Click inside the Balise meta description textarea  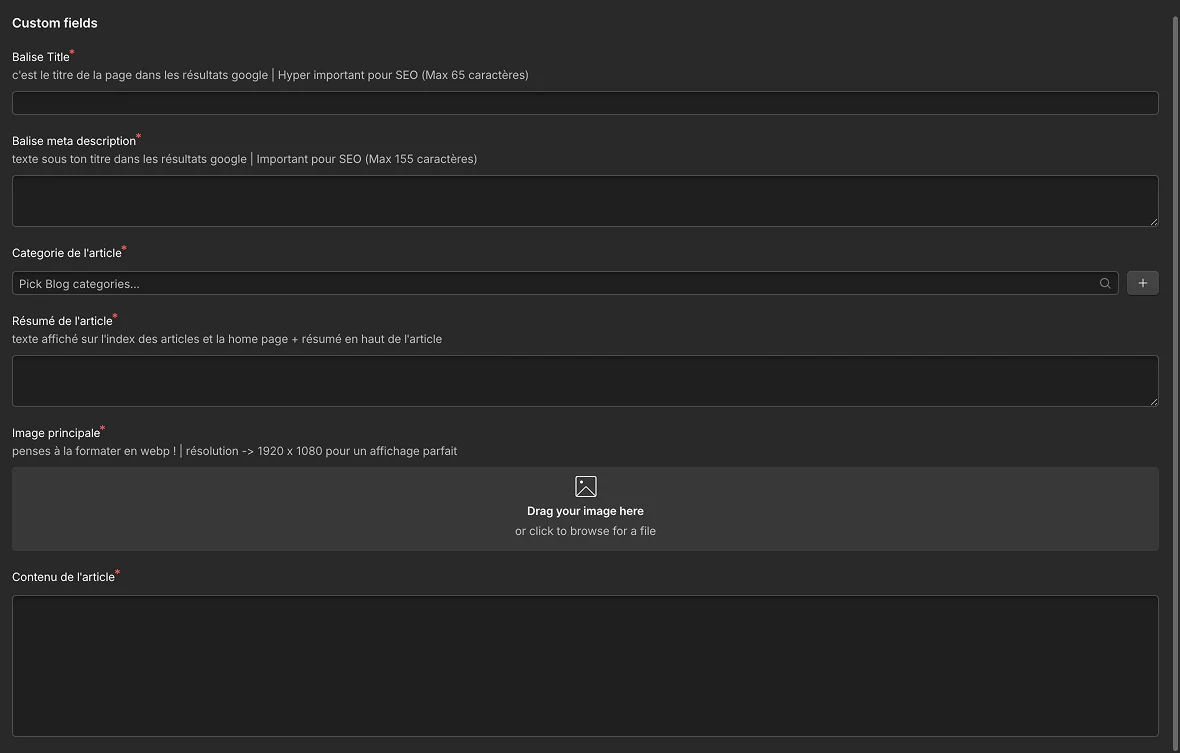tap(585, 200)
